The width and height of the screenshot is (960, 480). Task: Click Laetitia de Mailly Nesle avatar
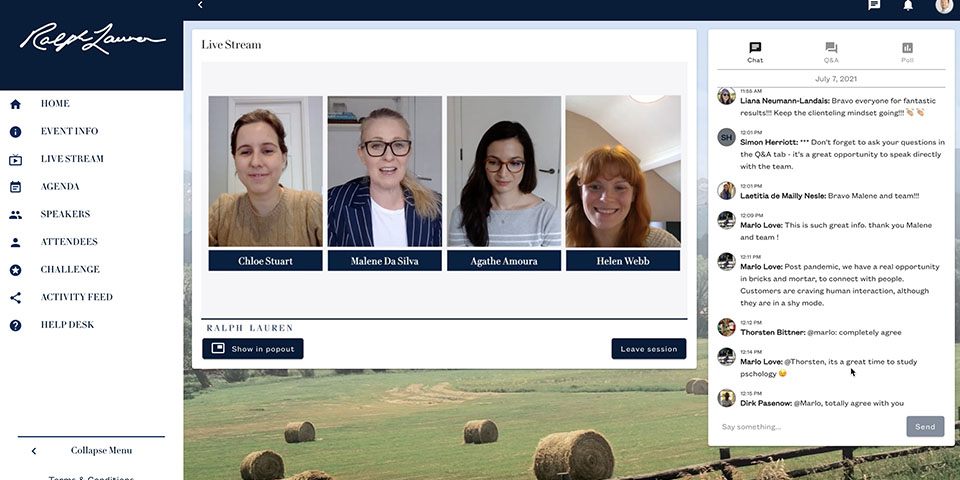coord(726,190)
